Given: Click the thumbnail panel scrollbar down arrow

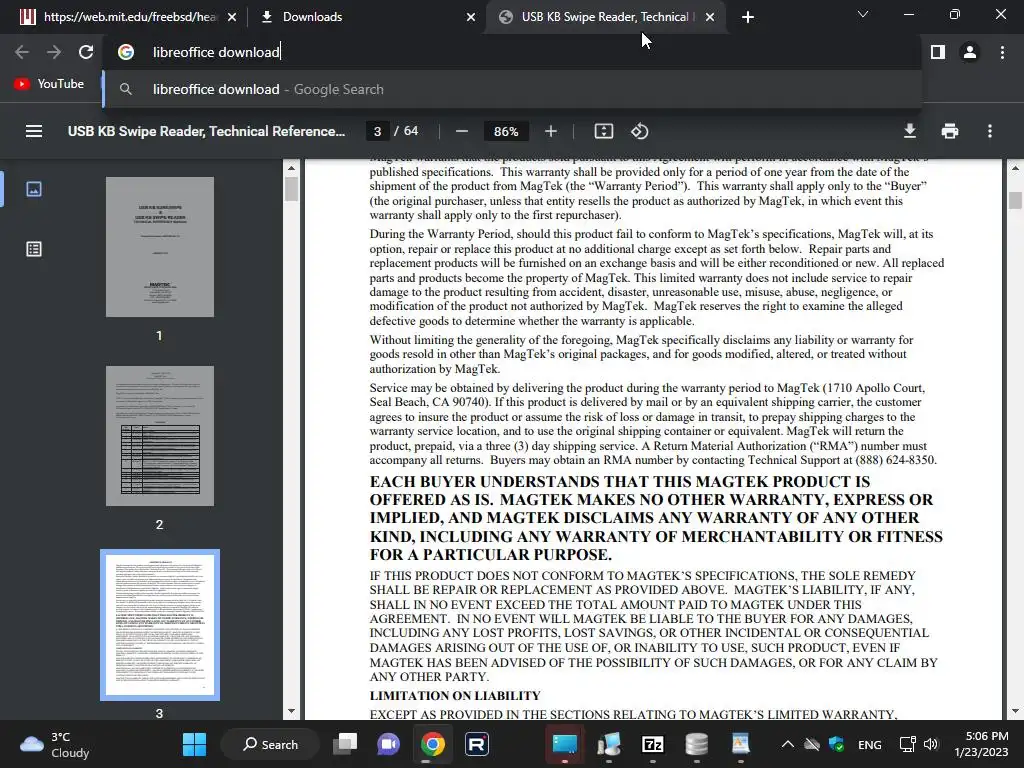Looking at the screenshot, I should tap(291, 712).
